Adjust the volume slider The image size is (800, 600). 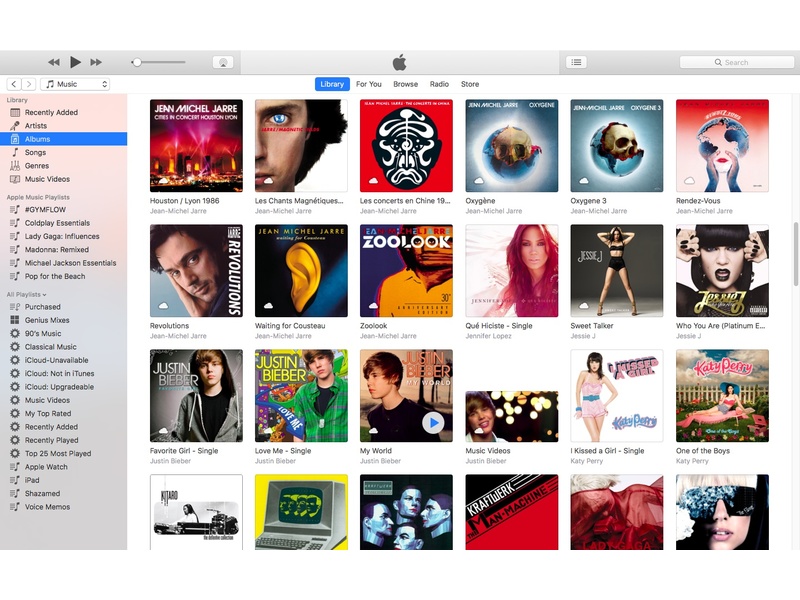(159, 62)
